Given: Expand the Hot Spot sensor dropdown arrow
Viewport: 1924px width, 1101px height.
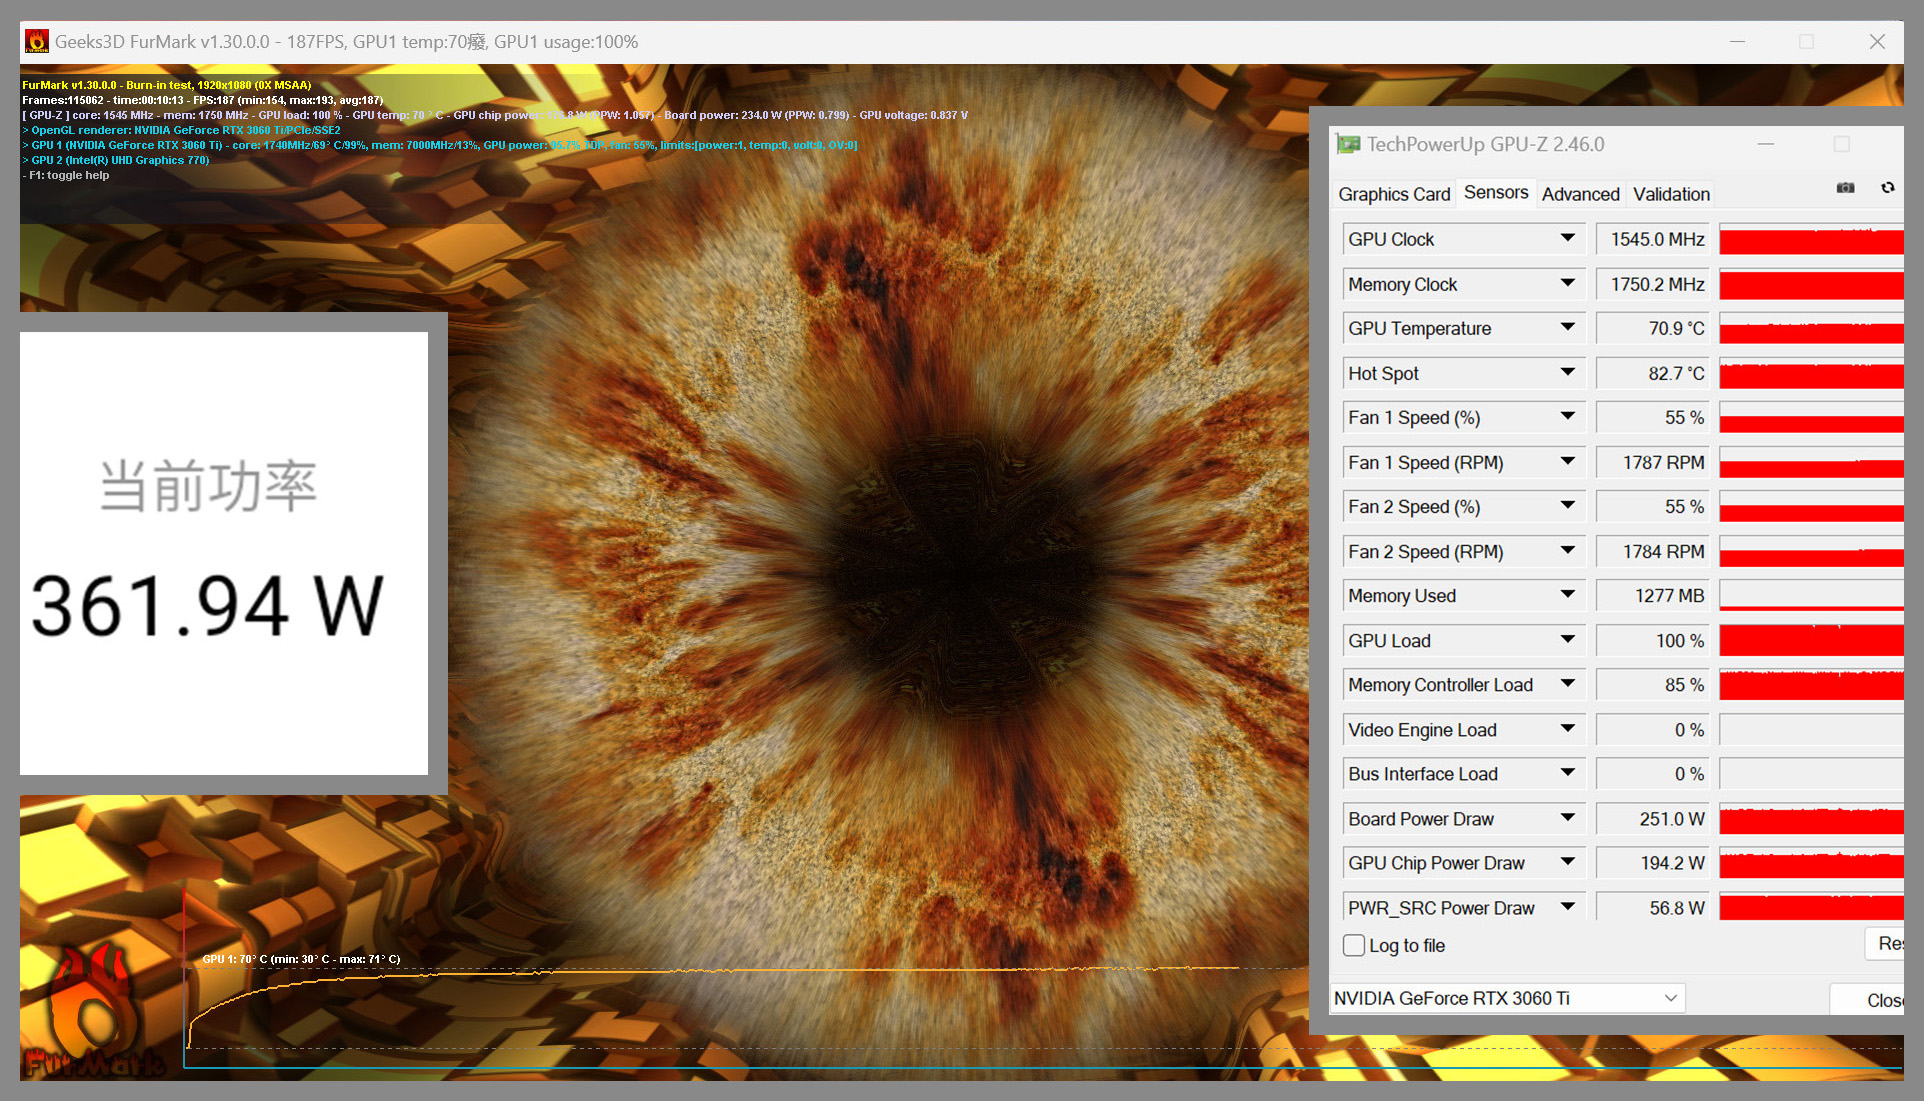Looking at the screenshot, I should [x=1567, y=373].
